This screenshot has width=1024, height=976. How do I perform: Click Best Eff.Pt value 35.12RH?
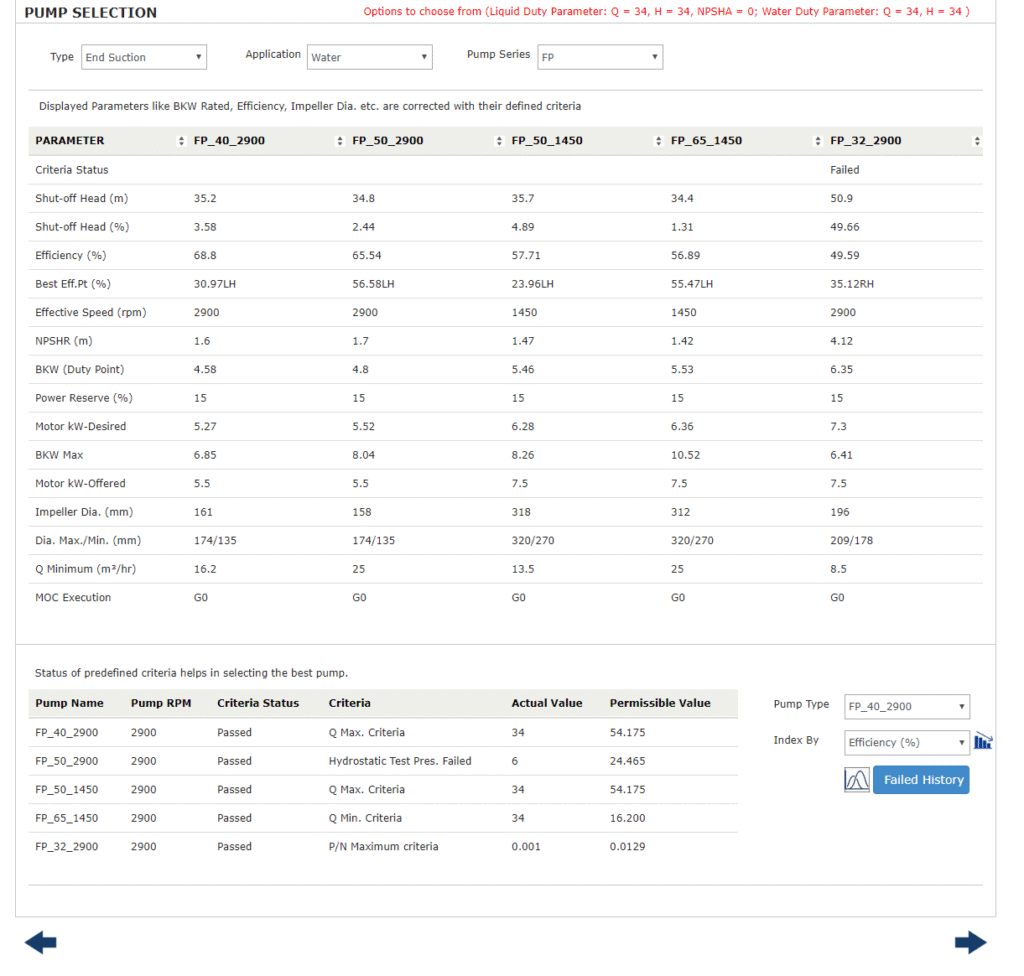852,284
